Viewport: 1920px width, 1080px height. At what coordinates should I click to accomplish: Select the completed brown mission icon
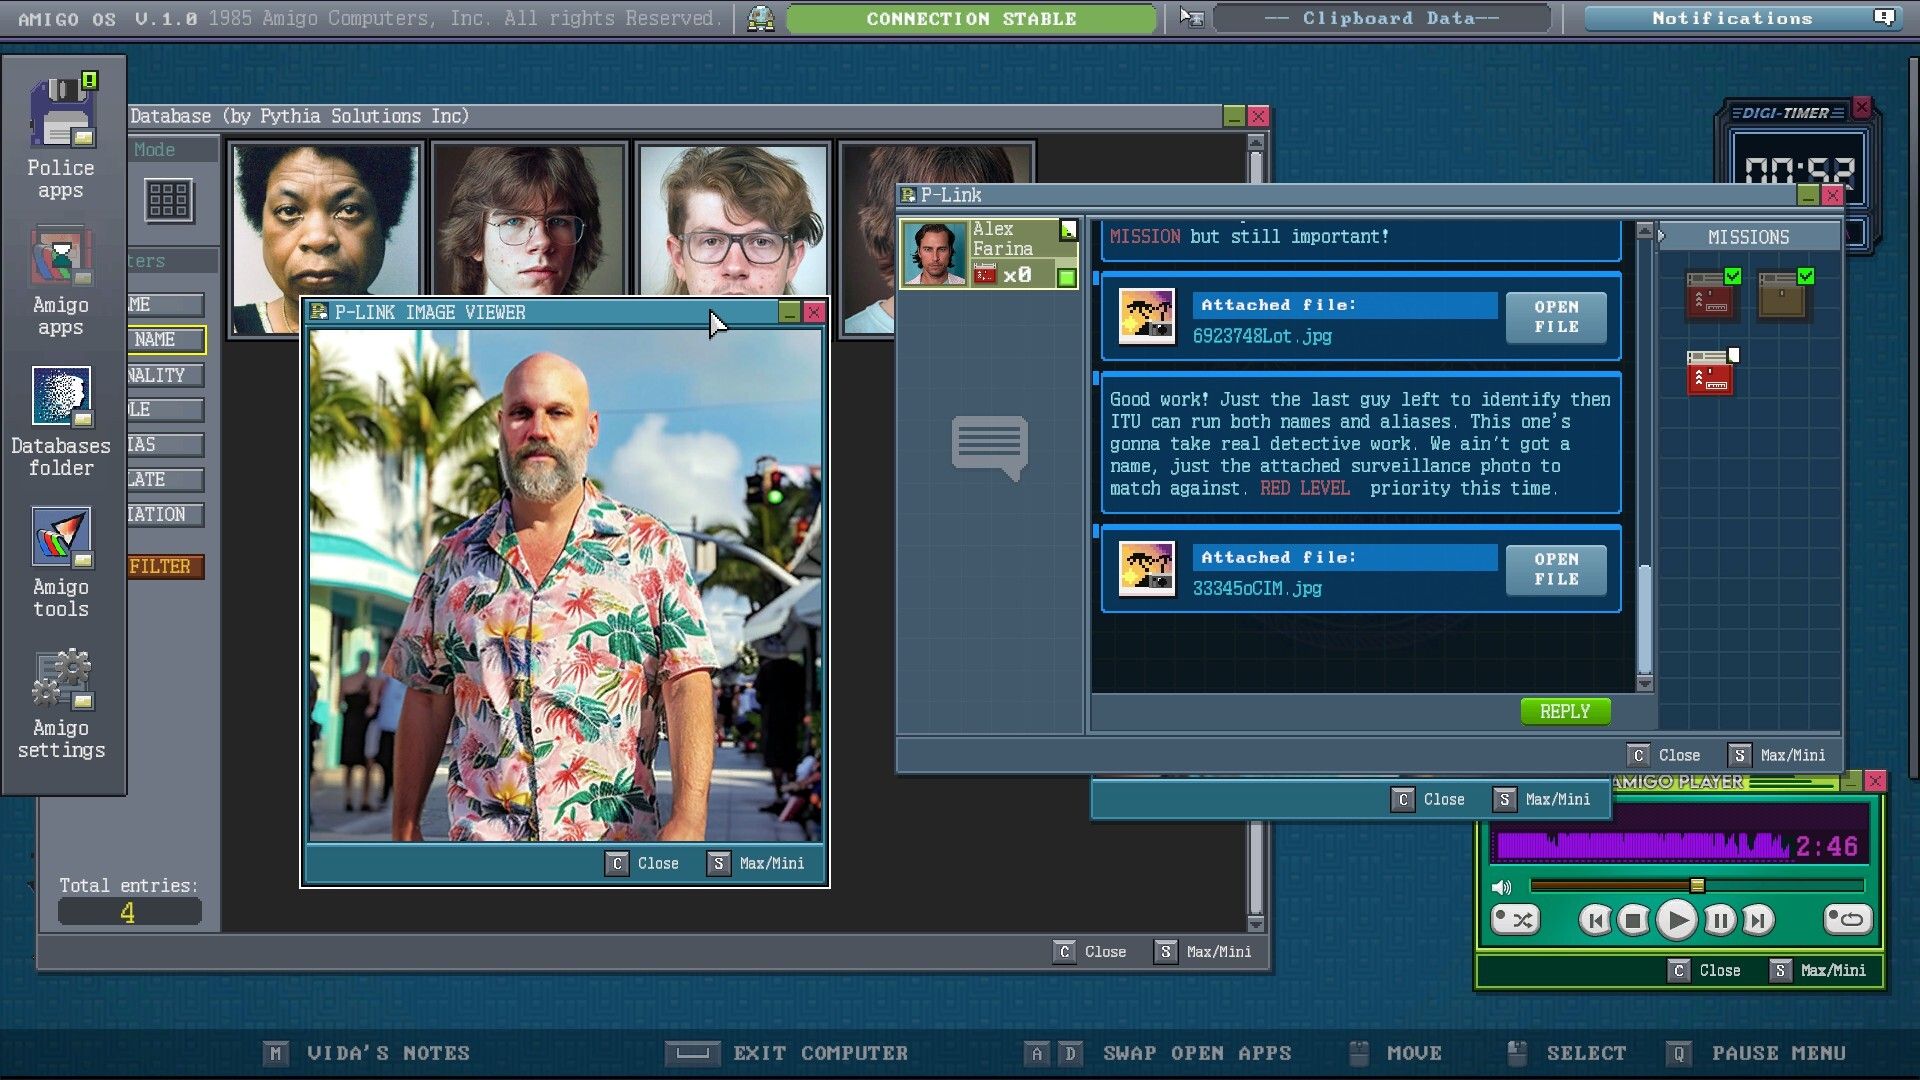click(1784, 296)
